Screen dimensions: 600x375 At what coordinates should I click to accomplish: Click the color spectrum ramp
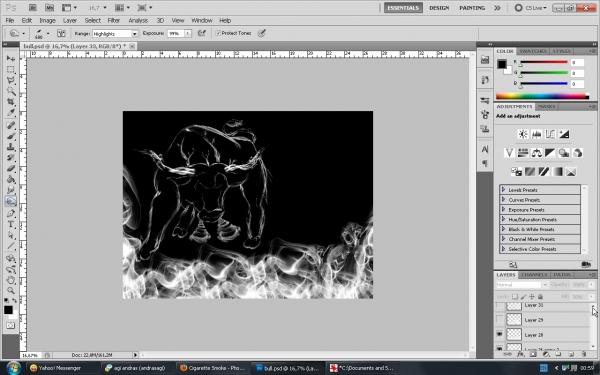click(x=542, y=96)
